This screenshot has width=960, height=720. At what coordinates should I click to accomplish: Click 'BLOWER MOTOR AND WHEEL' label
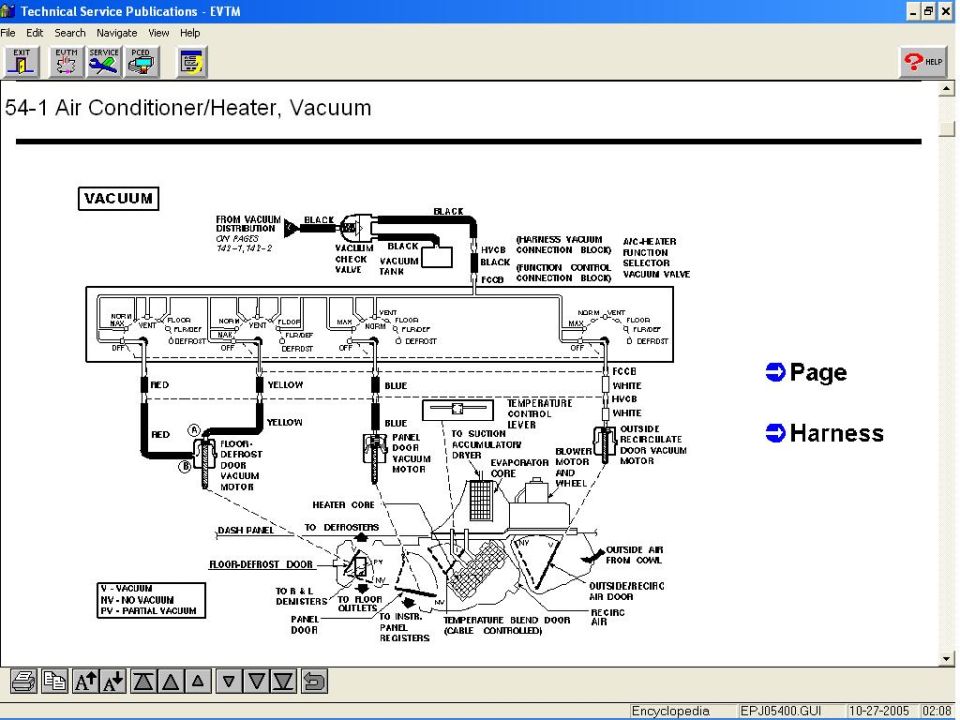(573, 467)
